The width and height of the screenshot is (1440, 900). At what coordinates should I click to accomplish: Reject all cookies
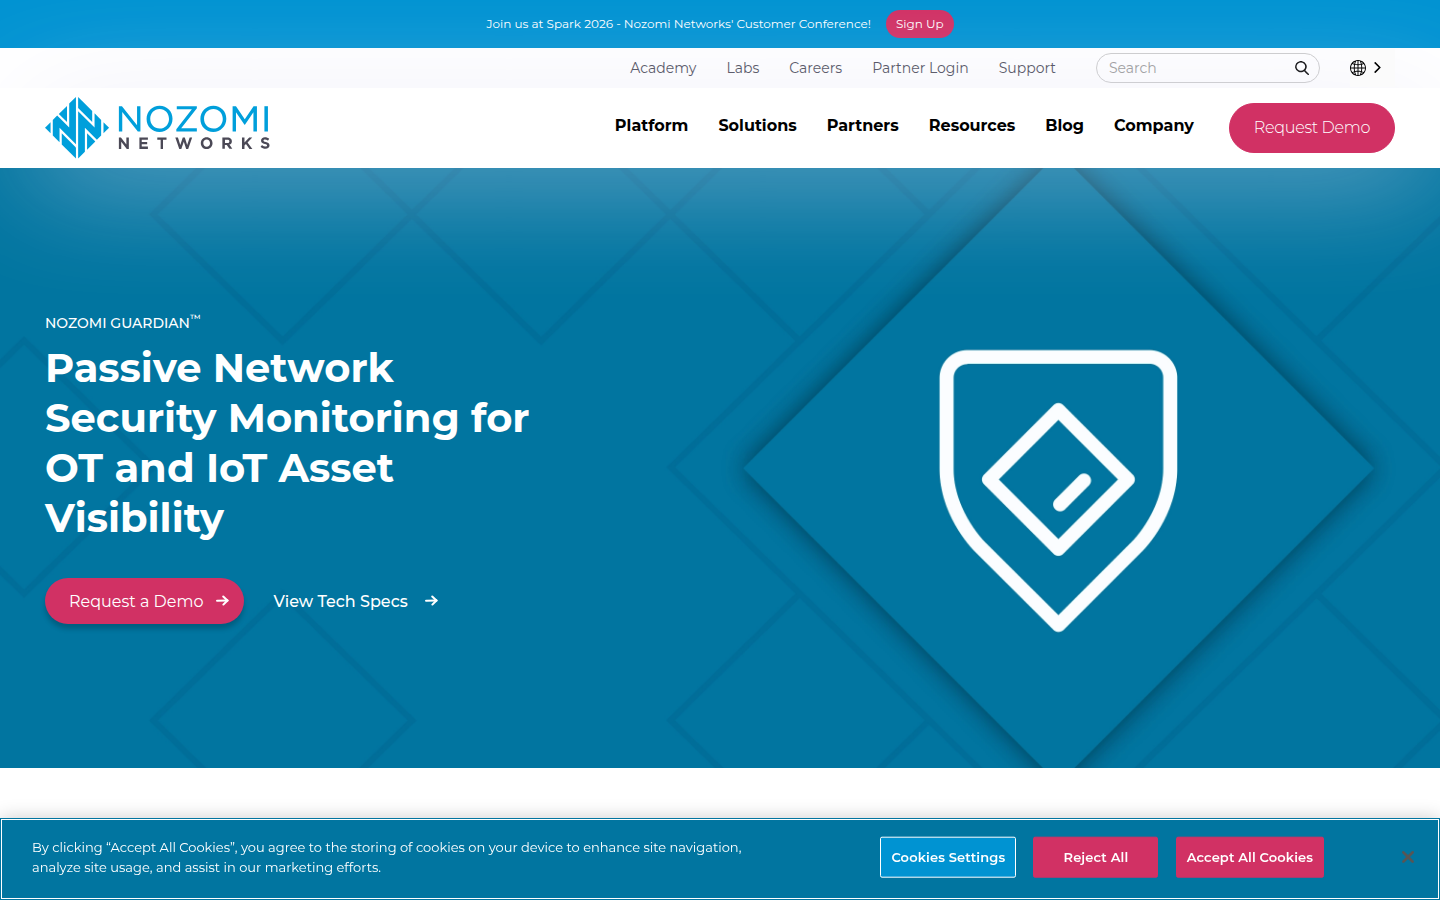coord(1095,857)
